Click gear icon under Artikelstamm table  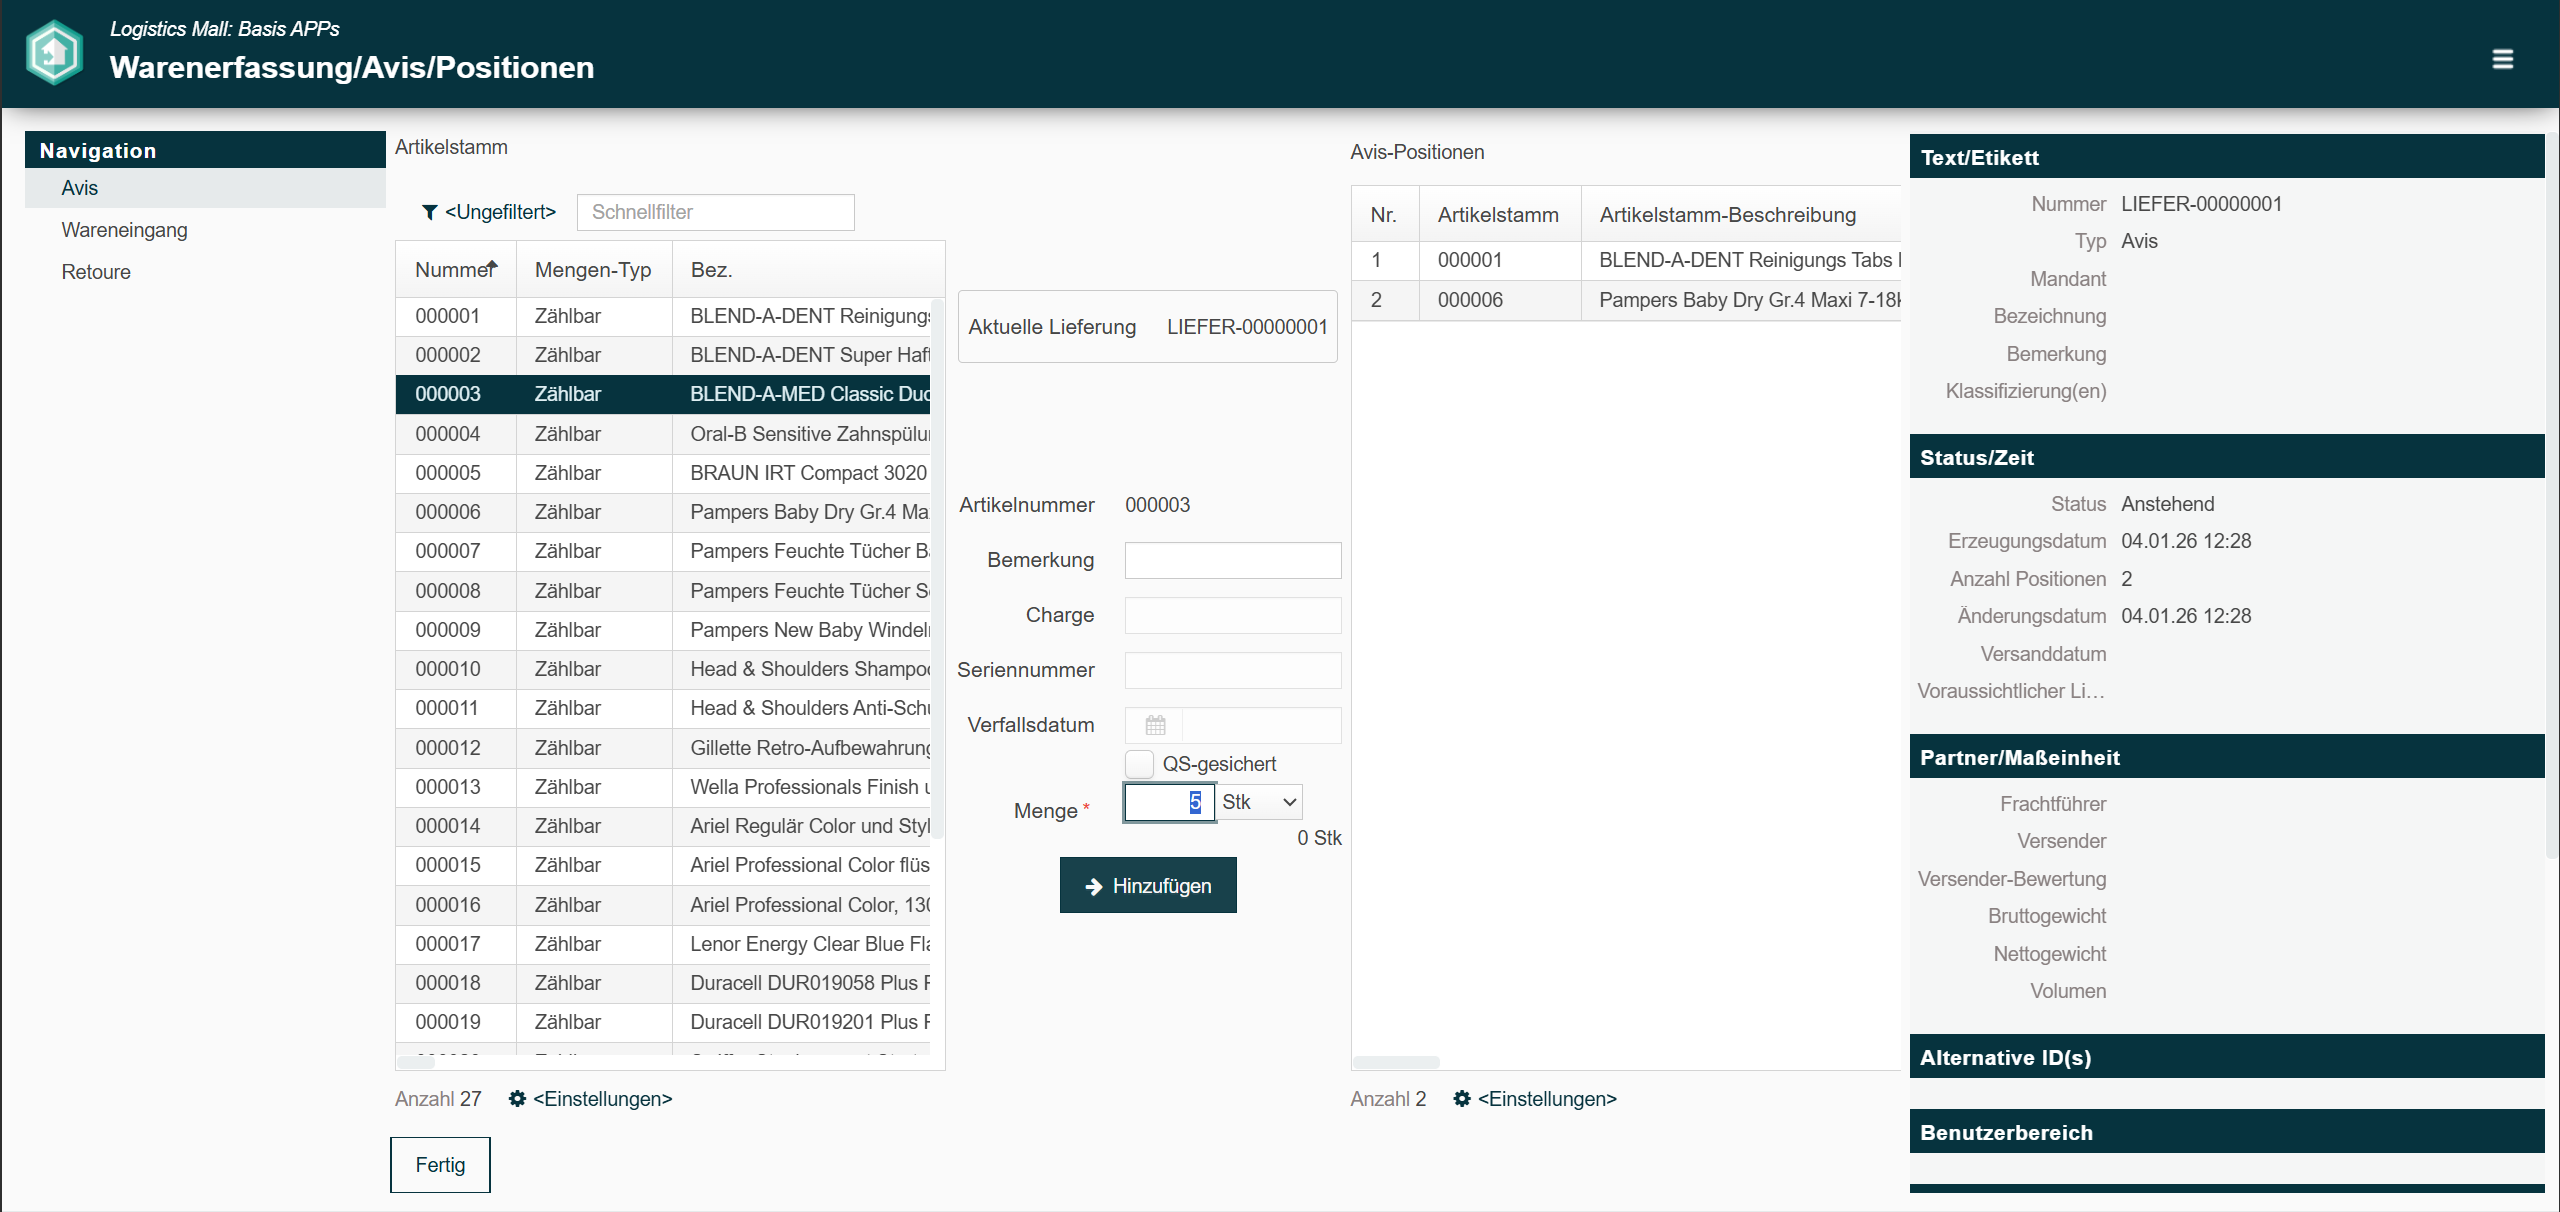(x=517, y=1099)
